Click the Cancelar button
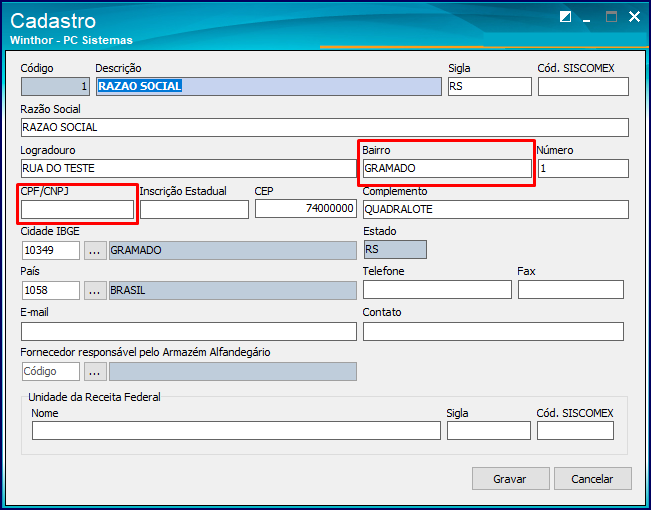Image resolution: width=651 pixels, height=510 pixels. (592, 478)
